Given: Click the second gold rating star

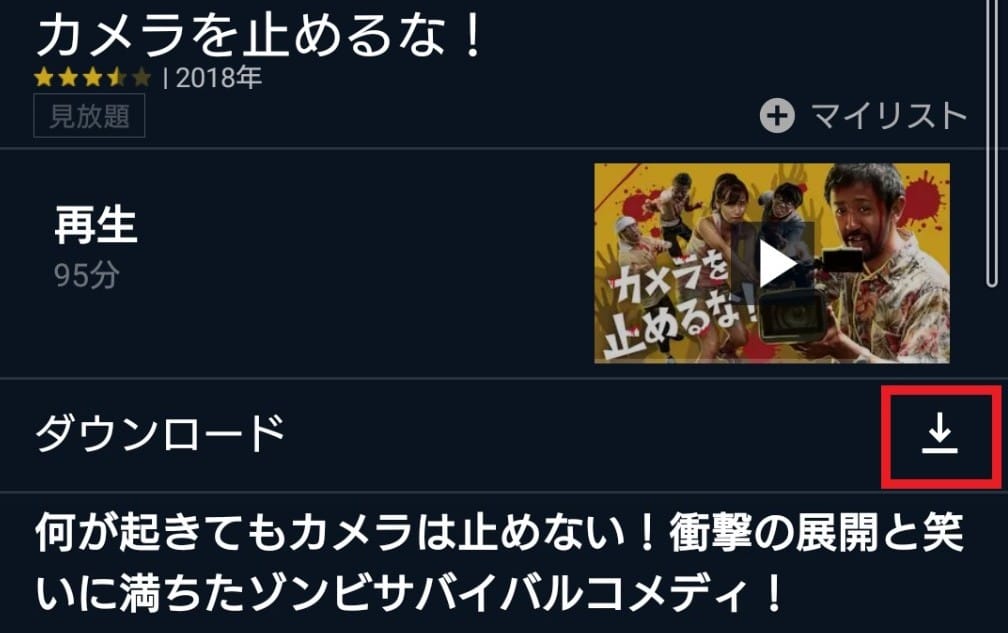Looking at the screenshot, I should pyautogui.click(x=68, y=78).
